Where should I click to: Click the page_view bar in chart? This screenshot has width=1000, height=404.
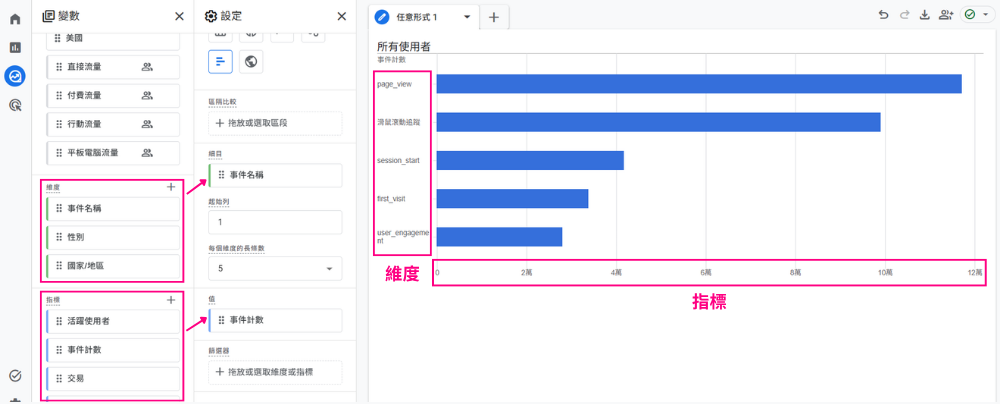699,84
